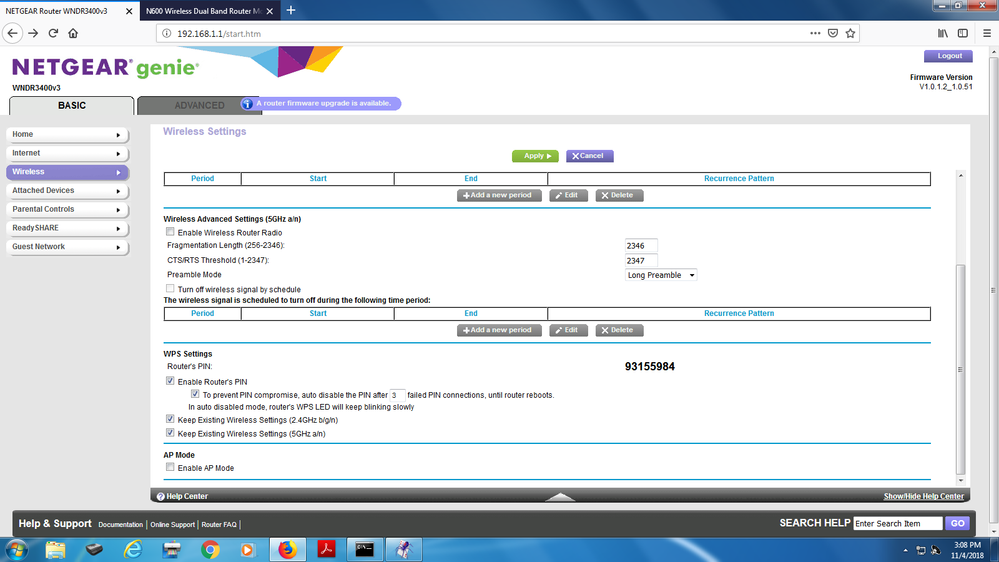
Task: Check Turn off wireless signal by schedule
Action: [170, 289]
